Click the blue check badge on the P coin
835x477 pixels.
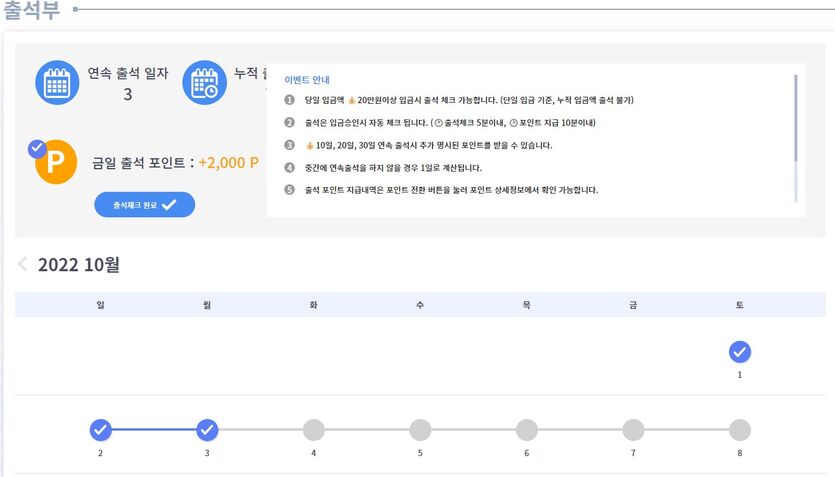pos(37,149)
